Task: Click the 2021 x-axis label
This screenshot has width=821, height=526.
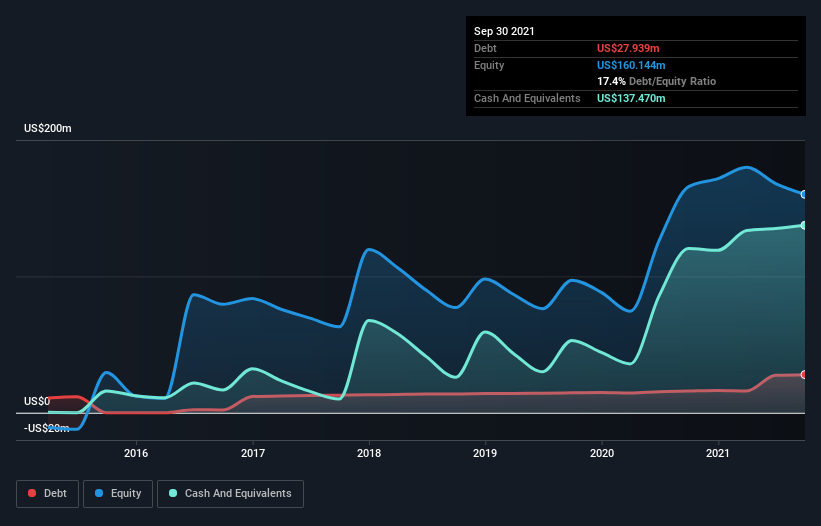Action: pyautogui.click(x=718, y=454)
